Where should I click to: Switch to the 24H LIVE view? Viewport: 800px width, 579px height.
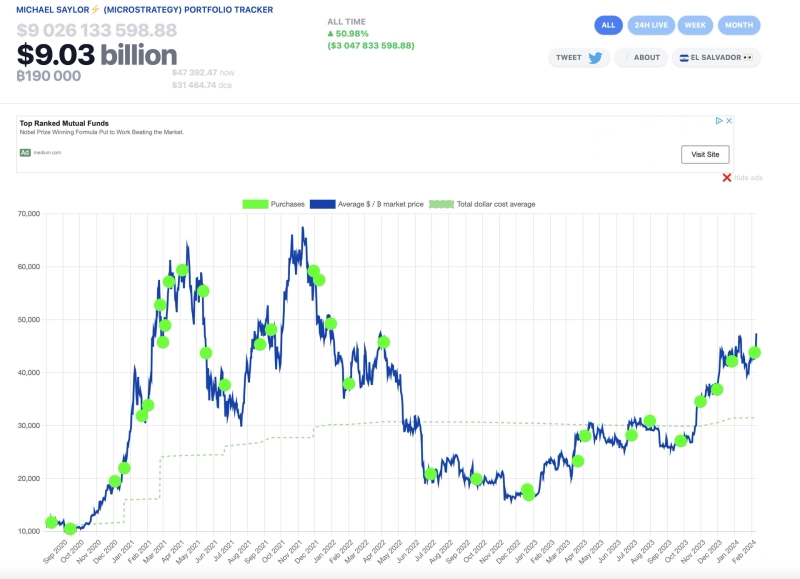(x=651, y=25)
